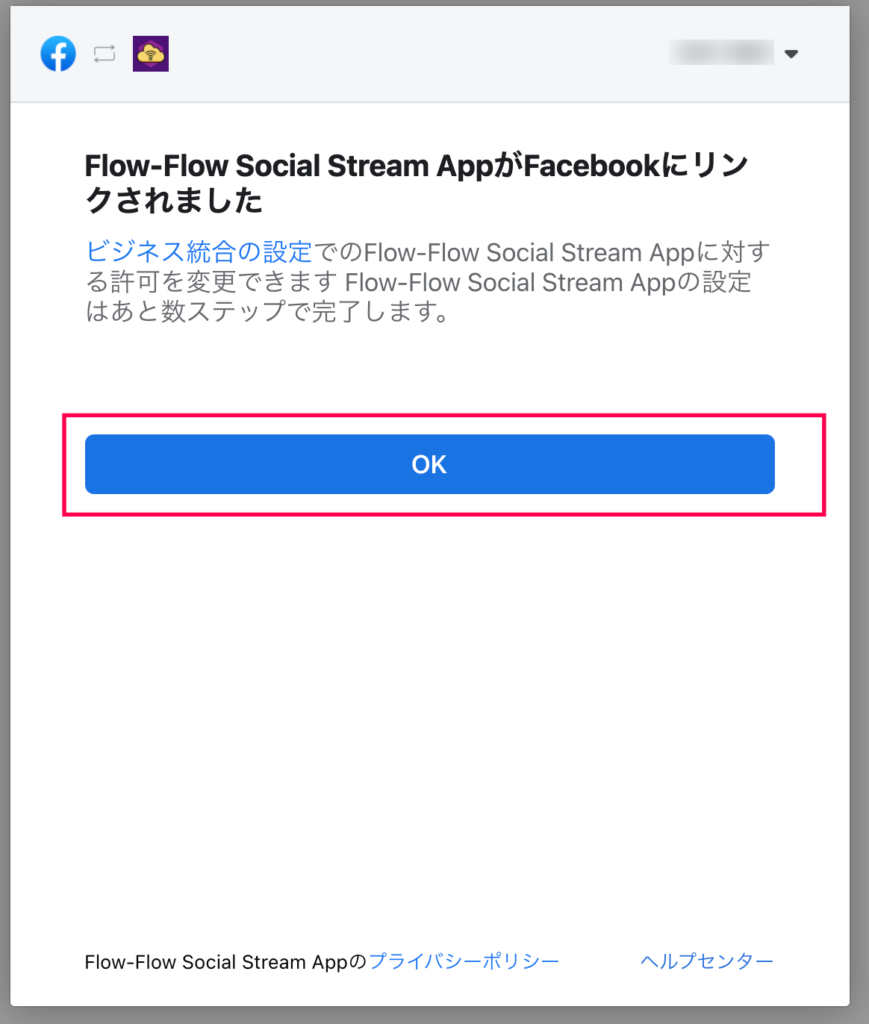The height and width of the screenshot is (1024, 869).
Task: Expand the account dropdown arrow
Action: click(791, 54)
